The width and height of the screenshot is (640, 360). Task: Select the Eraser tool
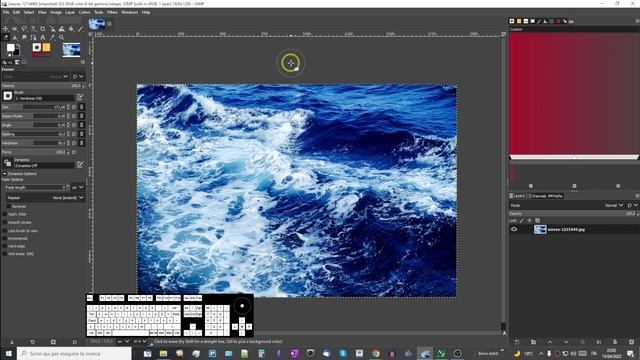(5, 38)
